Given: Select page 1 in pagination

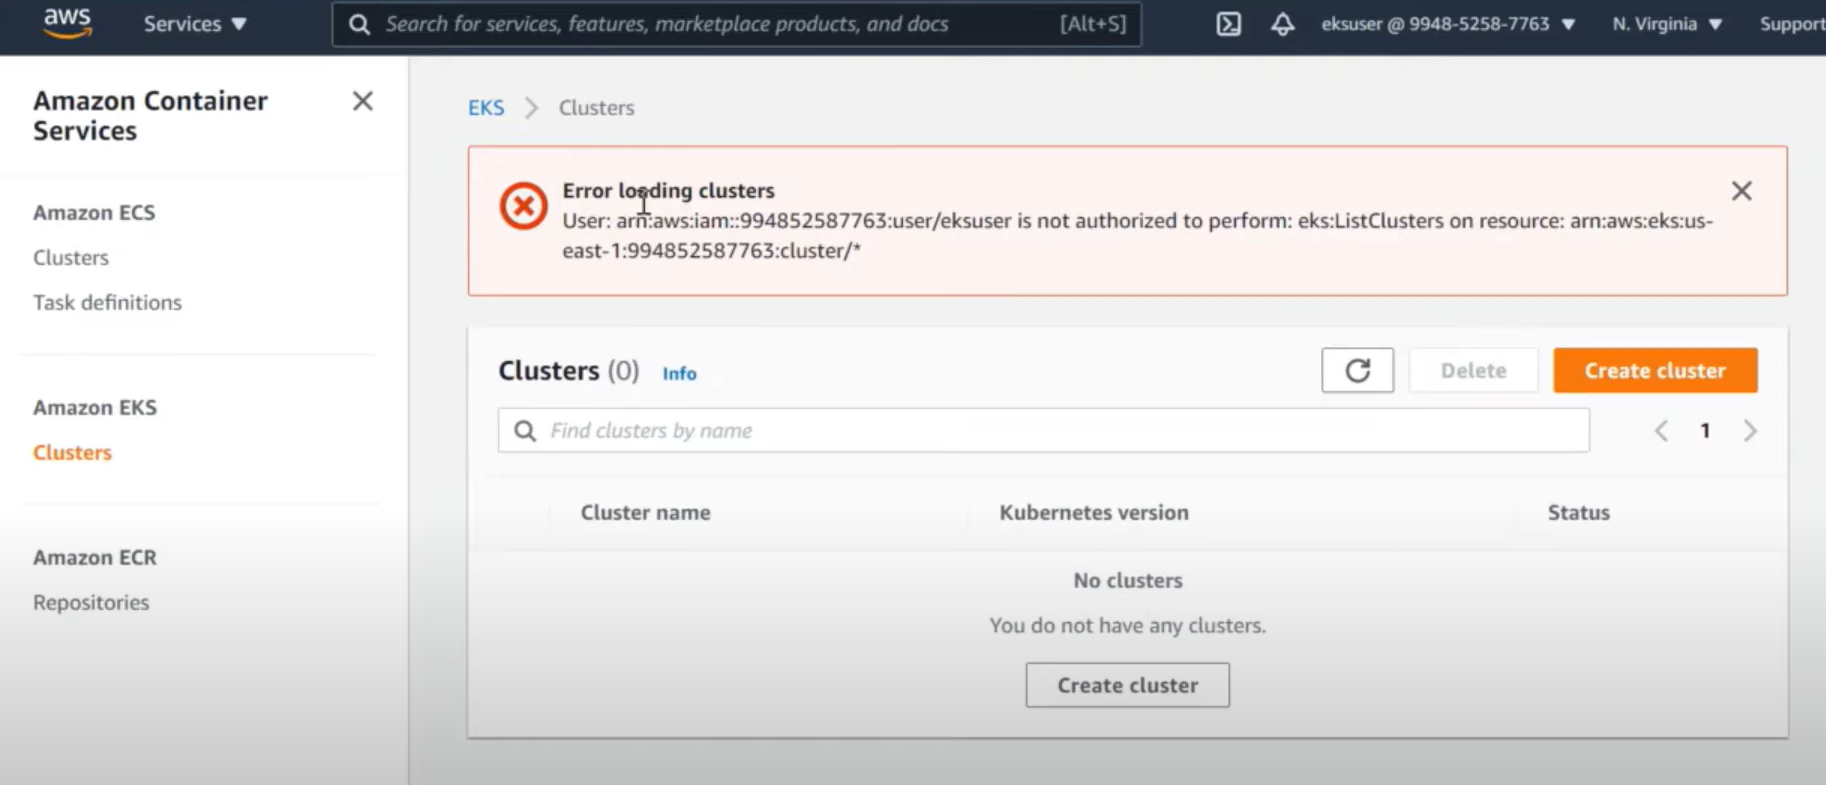Looking at the screenshot, I should tap(1705, 431).
